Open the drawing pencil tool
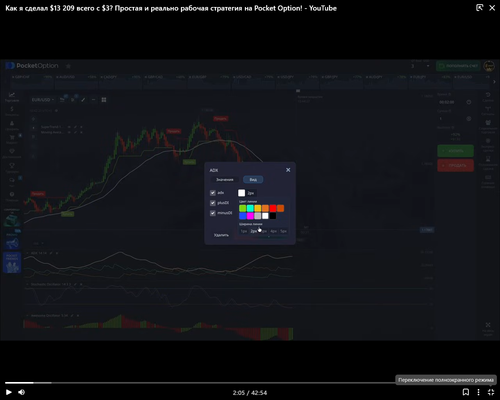Viewport: 500px width, 400px height. coord(83,100)
